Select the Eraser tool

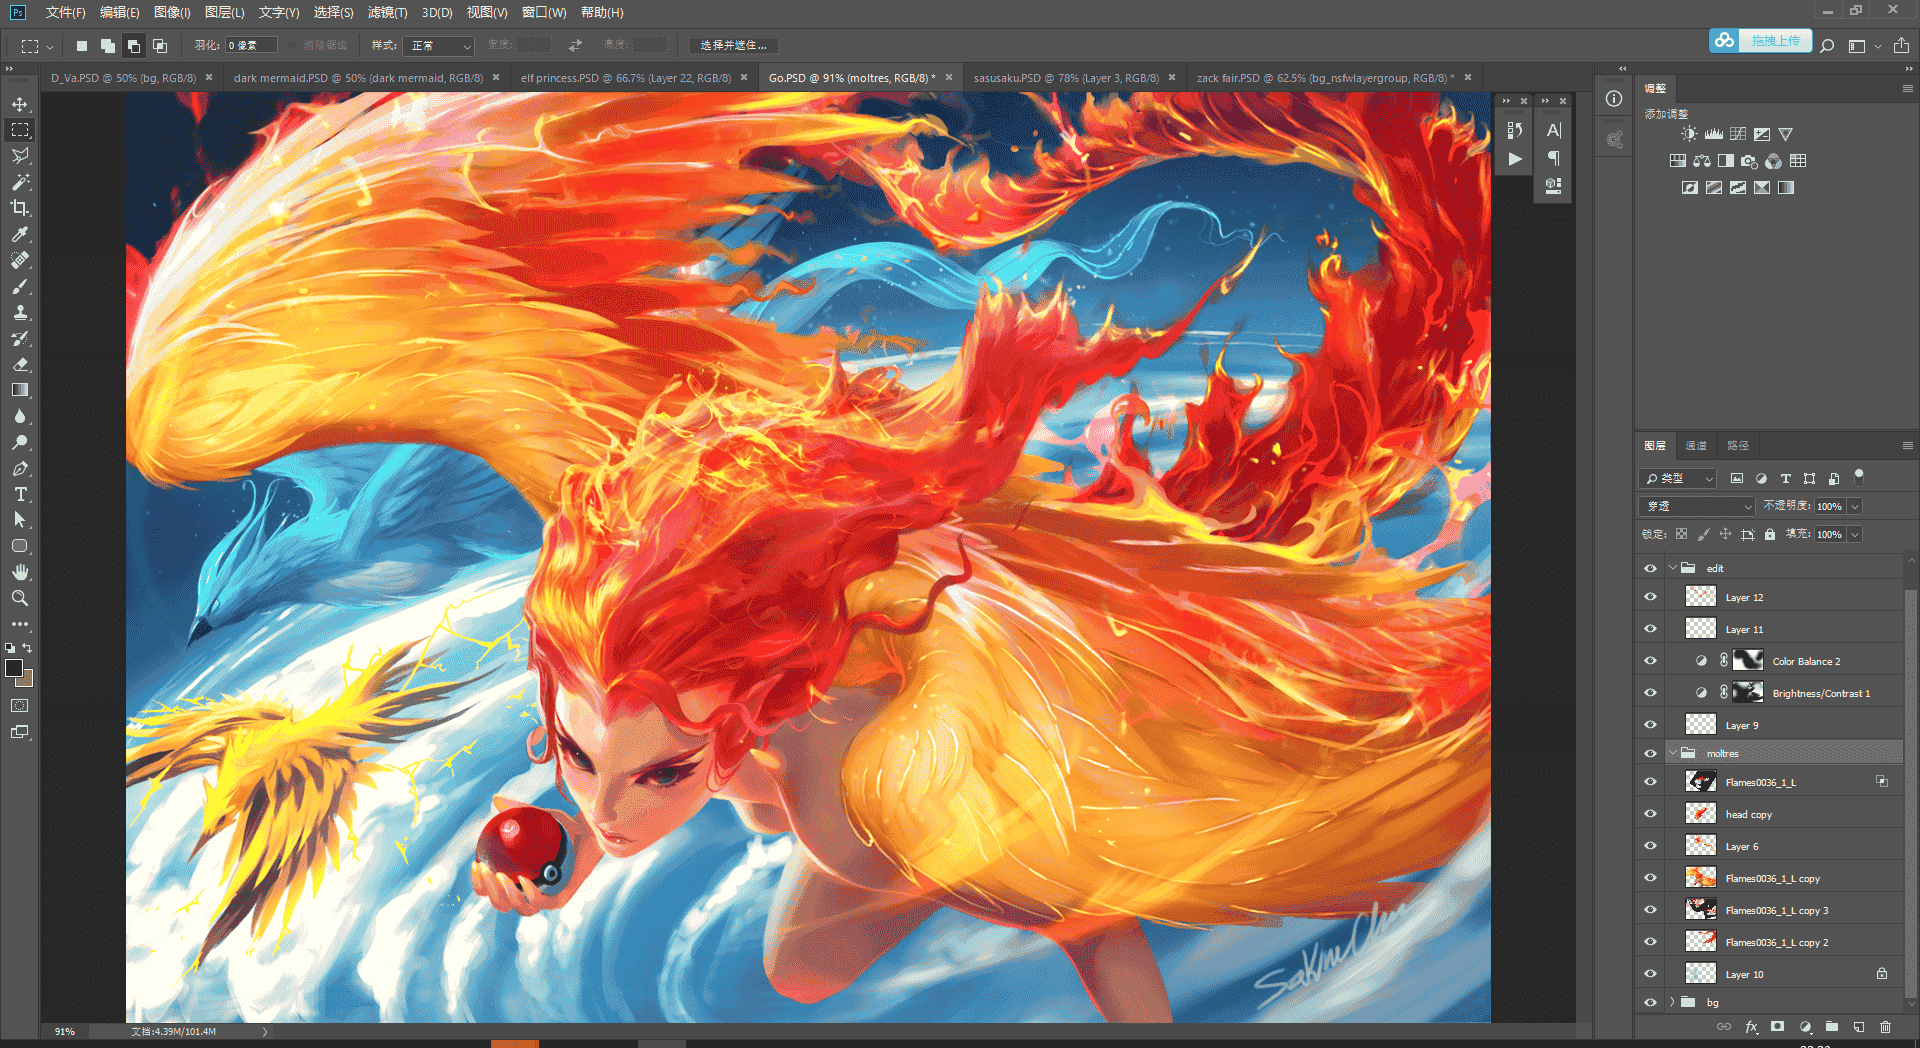click(x=20, y=364)
